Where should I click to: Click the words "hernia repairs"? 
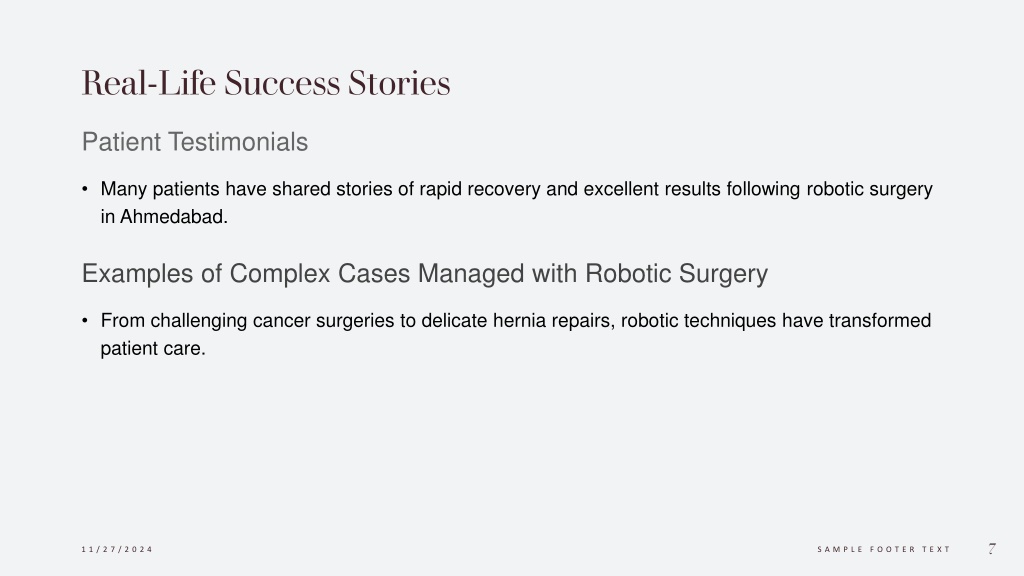[552, 321]
